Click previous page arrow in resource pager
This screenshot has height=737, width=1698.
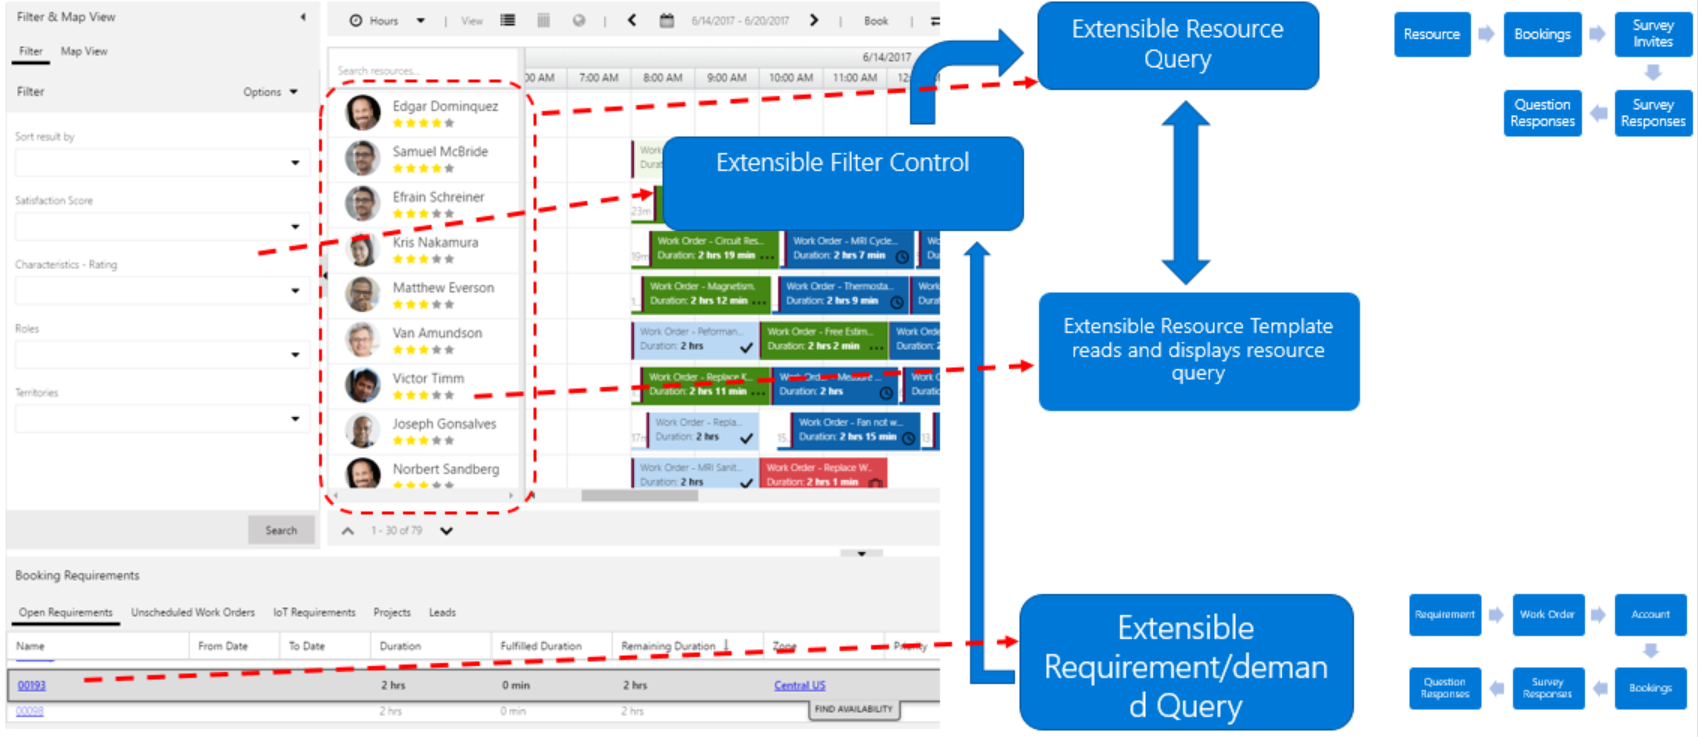coord(348,531)
